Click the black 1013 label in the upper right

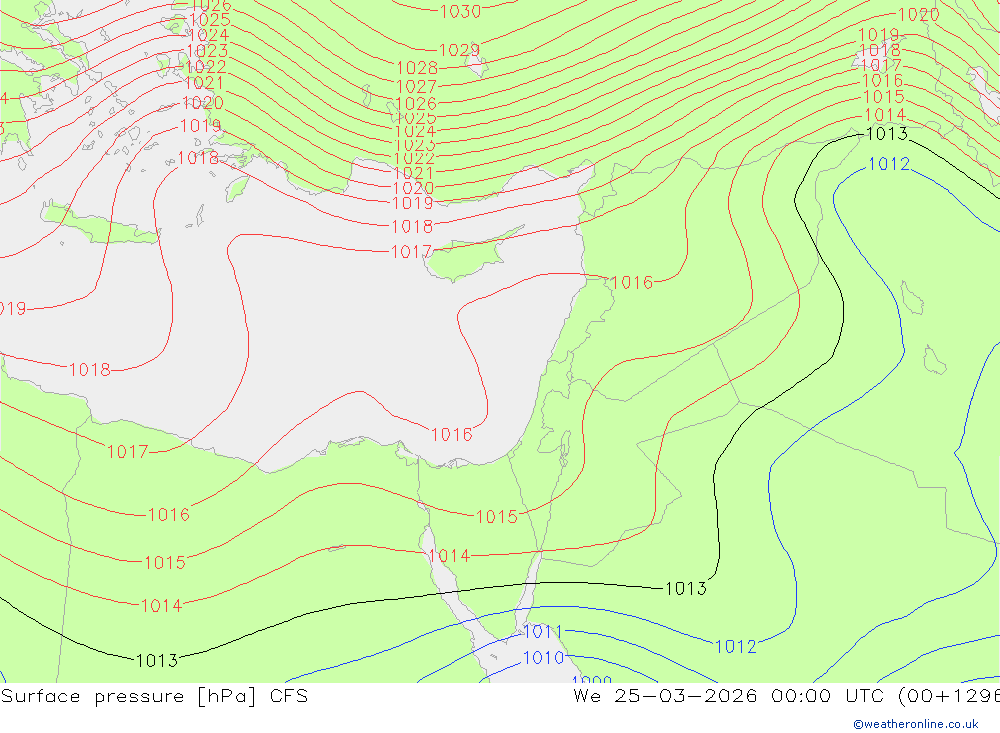point(886,133)
